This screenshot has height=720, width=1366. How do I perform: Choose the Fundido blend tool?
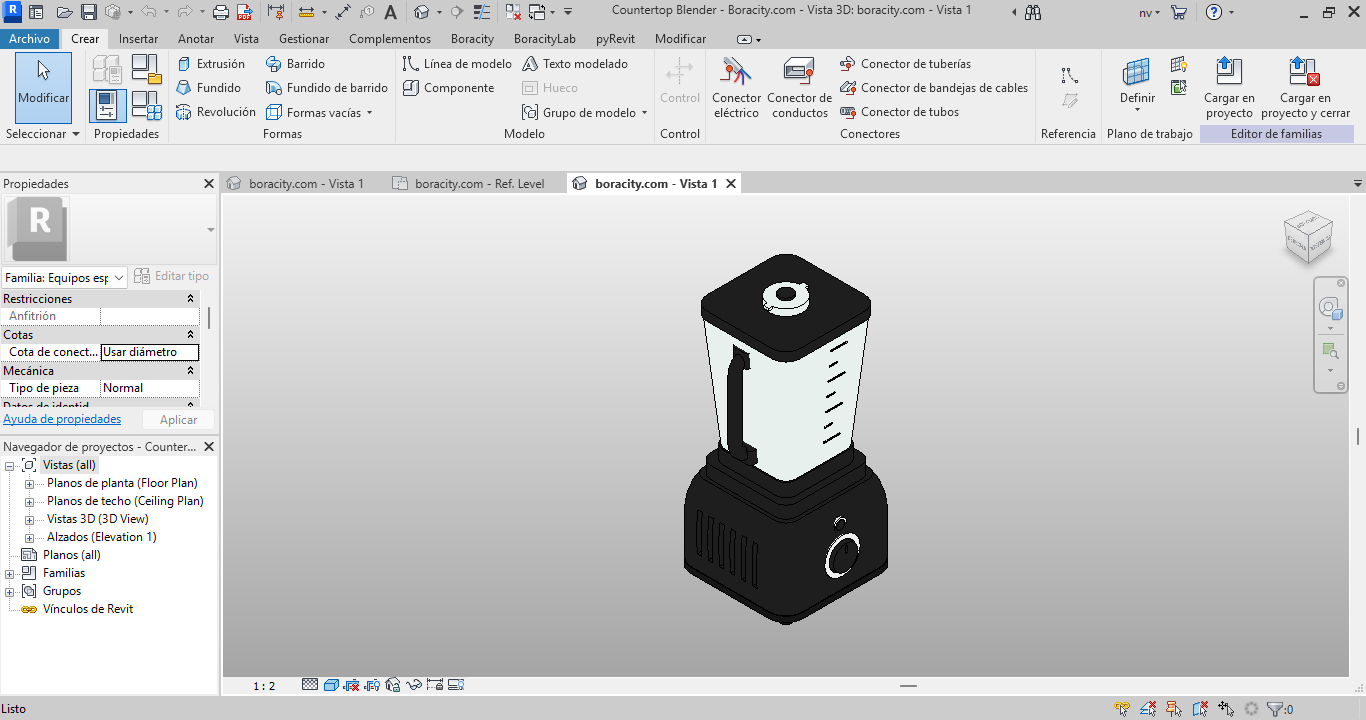click(208, 88)
